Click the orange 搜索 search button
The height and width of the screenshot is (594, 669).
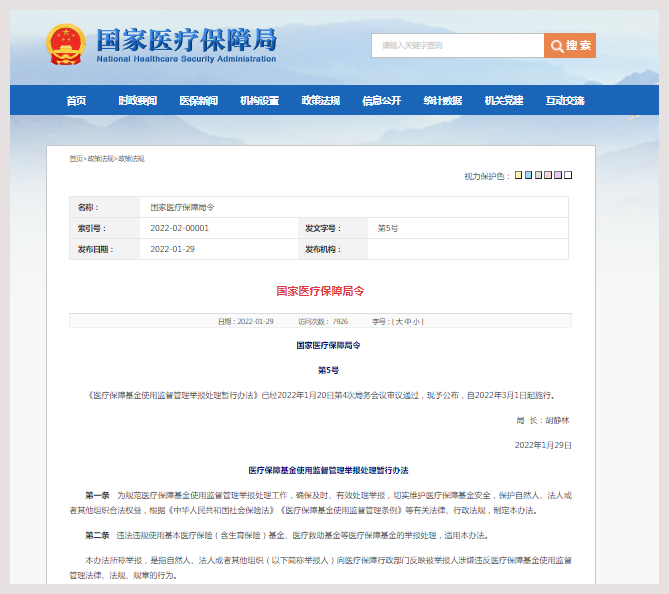570,46
